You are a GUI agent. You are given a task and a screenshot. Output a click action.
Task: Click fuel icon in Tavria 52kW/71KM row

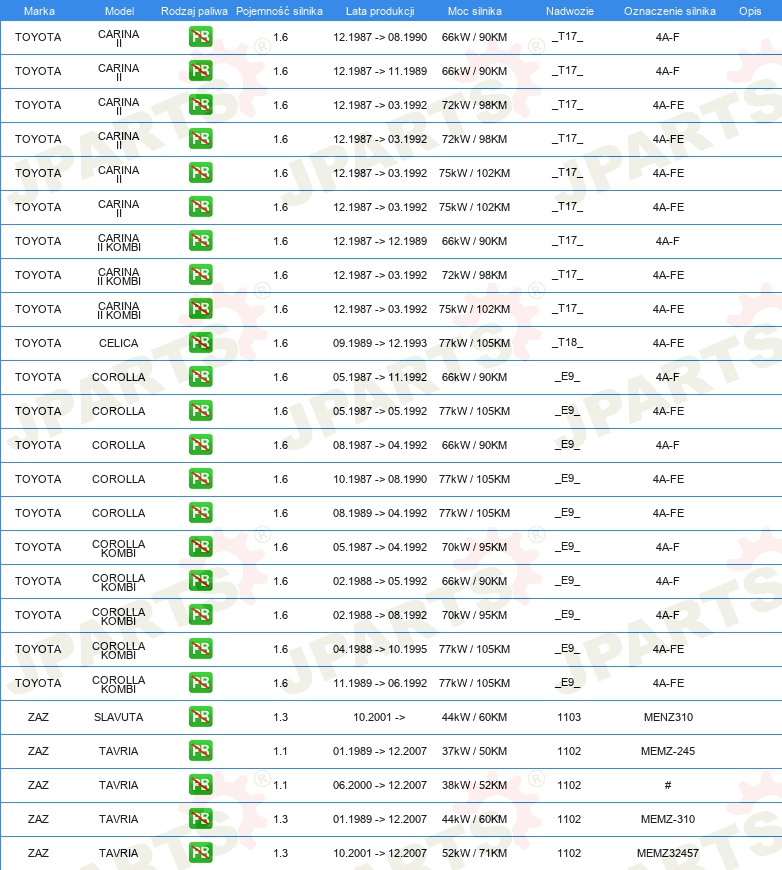pos(200,852)
